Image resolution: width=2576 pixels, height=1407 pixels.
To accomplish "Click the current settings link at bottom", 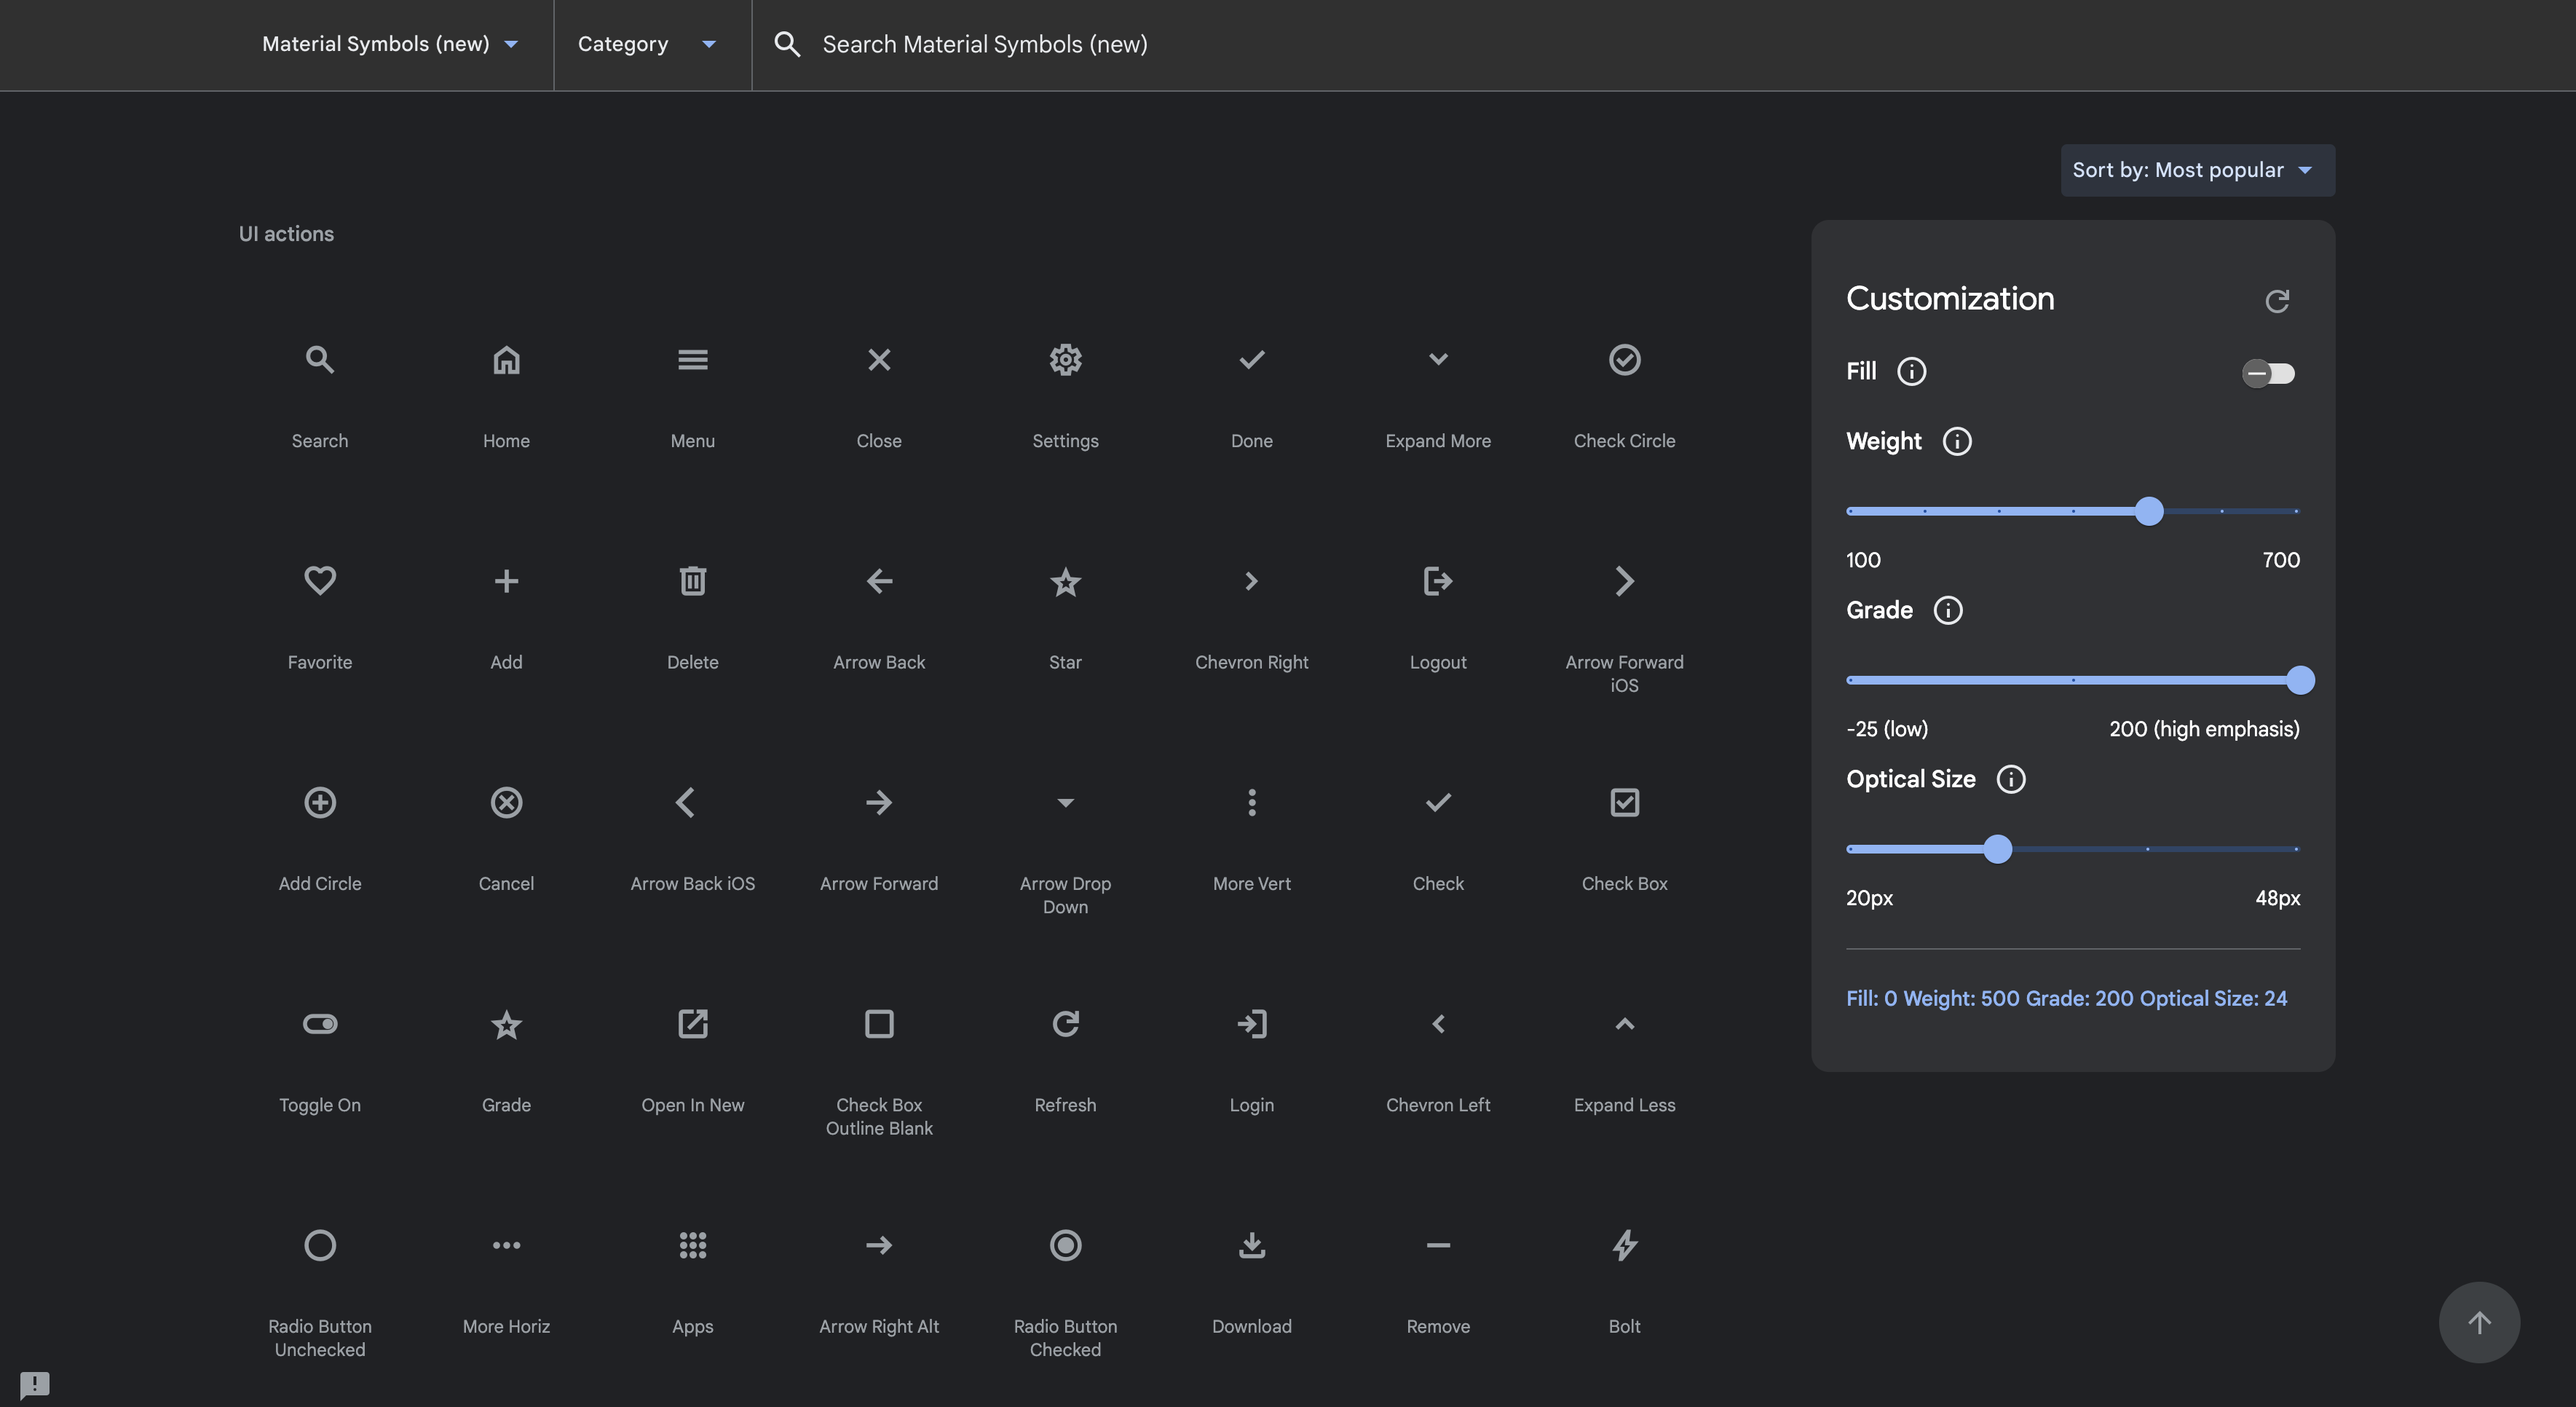I will coord(2065,998).
